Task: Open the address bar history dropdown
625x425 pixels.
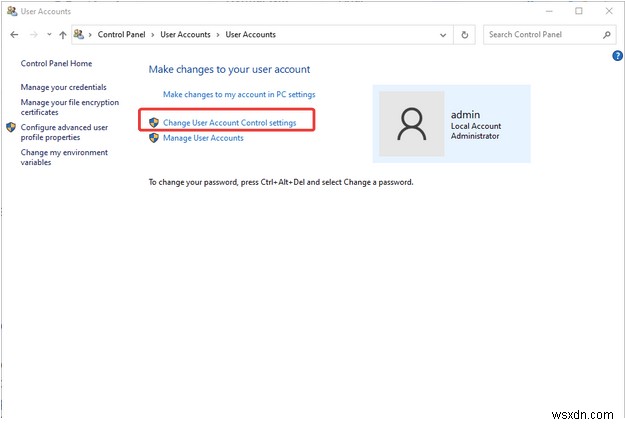Action: 443,35
